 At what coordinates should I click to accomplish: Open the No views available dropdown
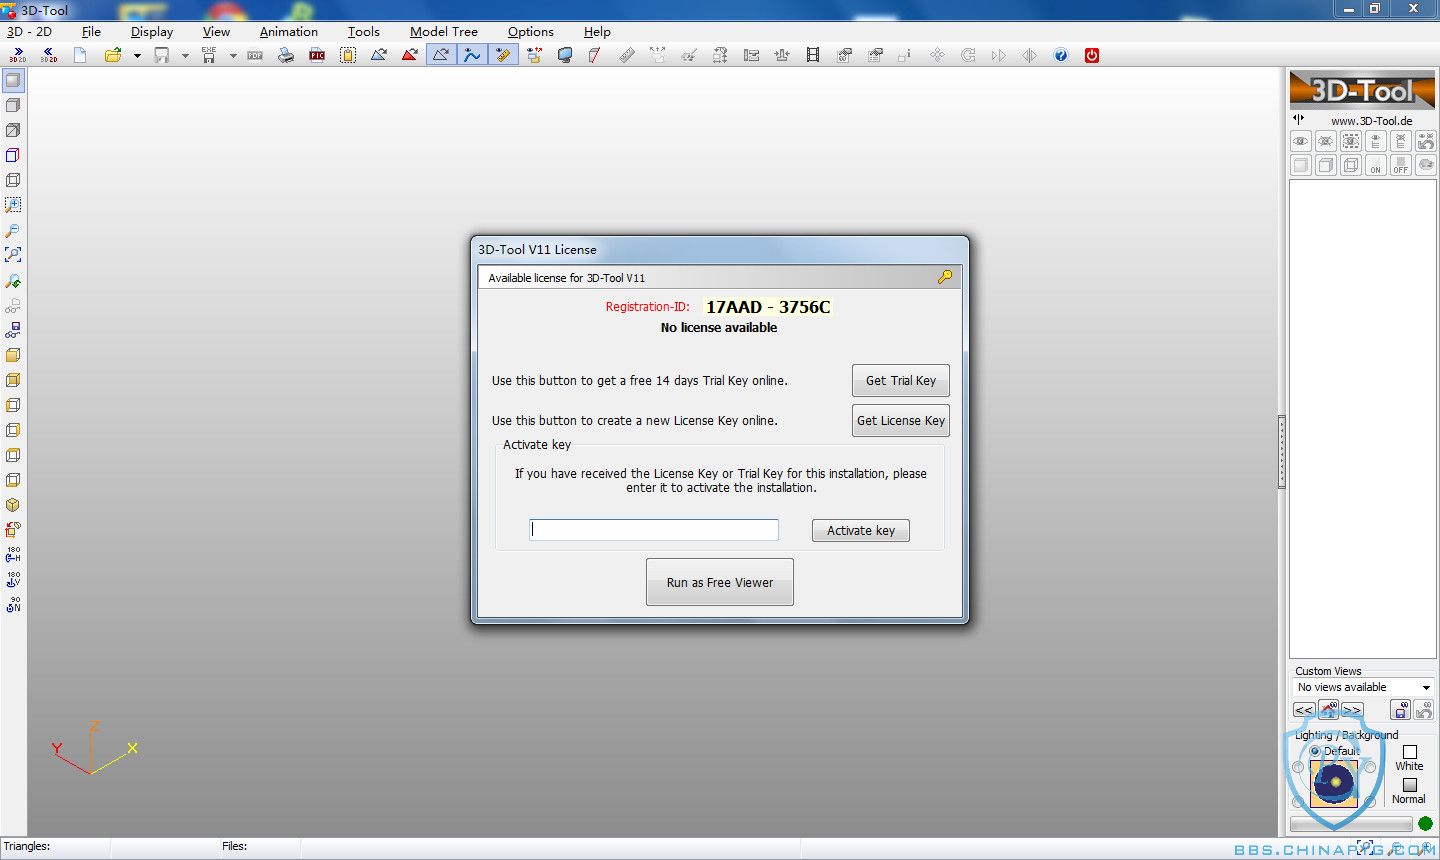pyautogui.click(x=1363, y=687)
